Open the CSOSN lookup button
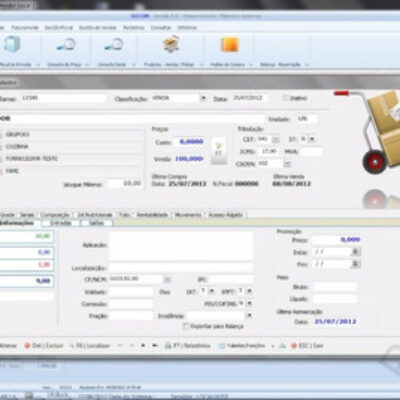 287,164
